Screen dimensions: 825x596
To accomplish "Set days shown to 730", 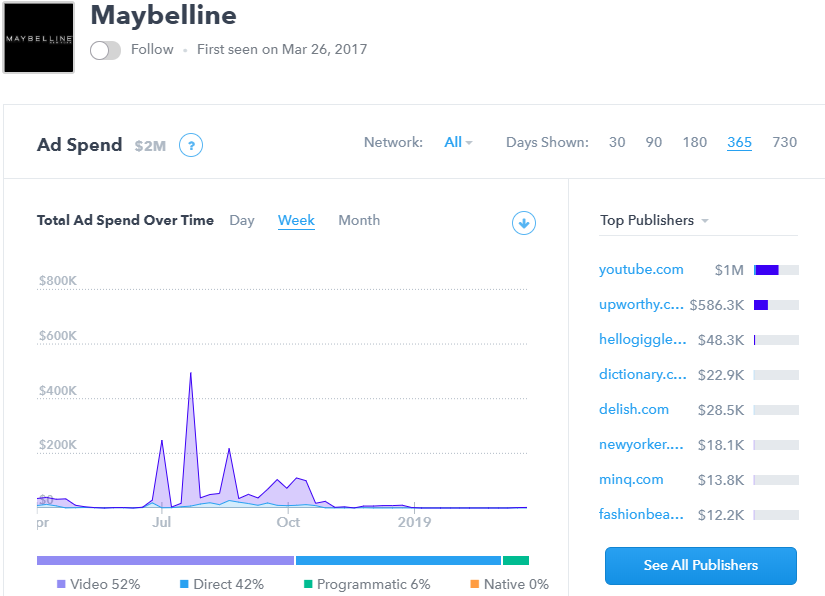I will pyautogui.click(x=784, y=142).
